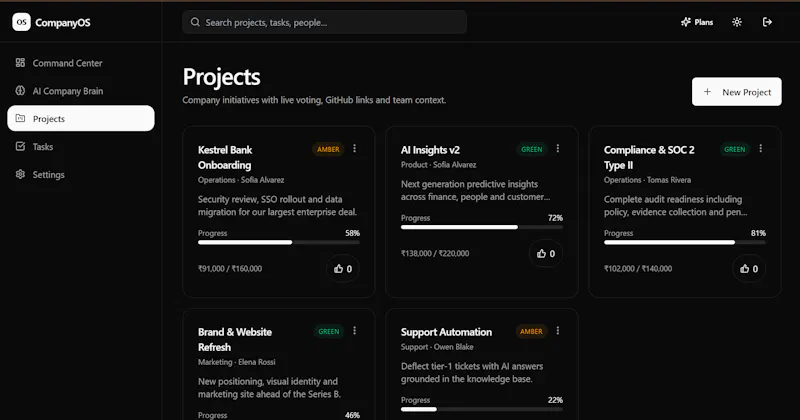Click 'Support · Owen Blake' text
The image size is (800, 420).
(x=437, y=347)
